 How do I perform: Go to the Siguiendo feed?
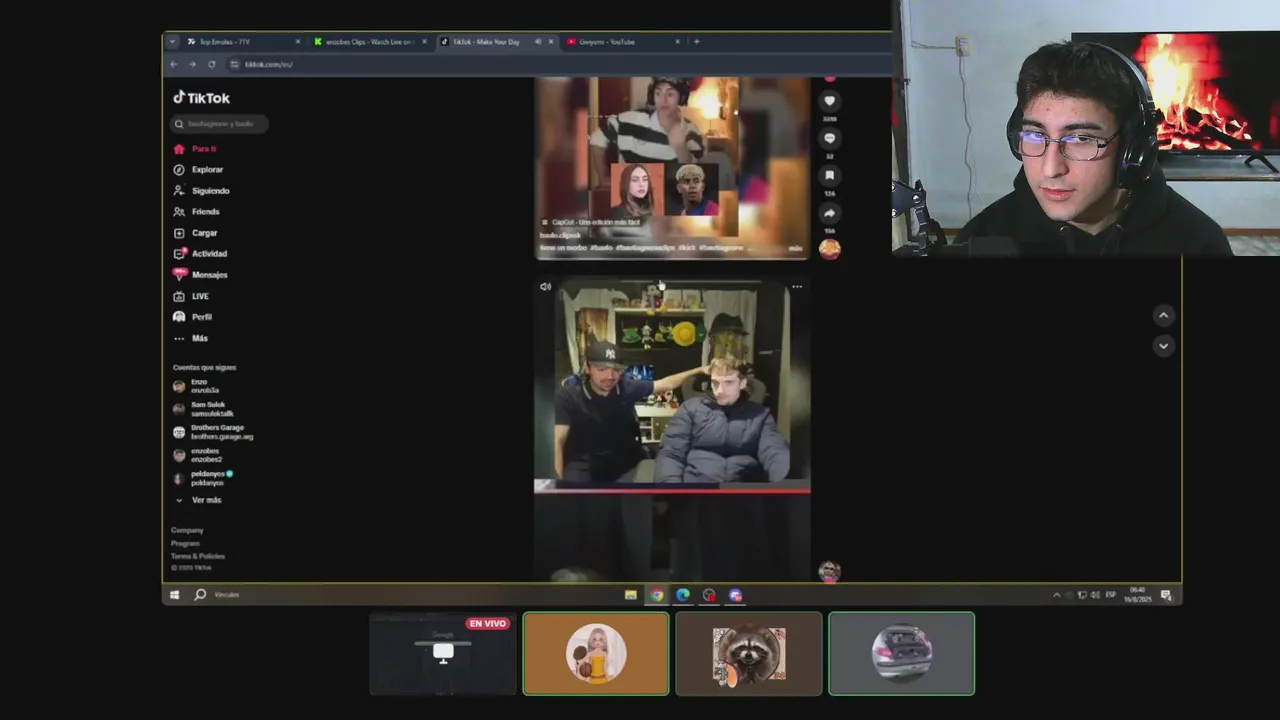click(201, 191)
